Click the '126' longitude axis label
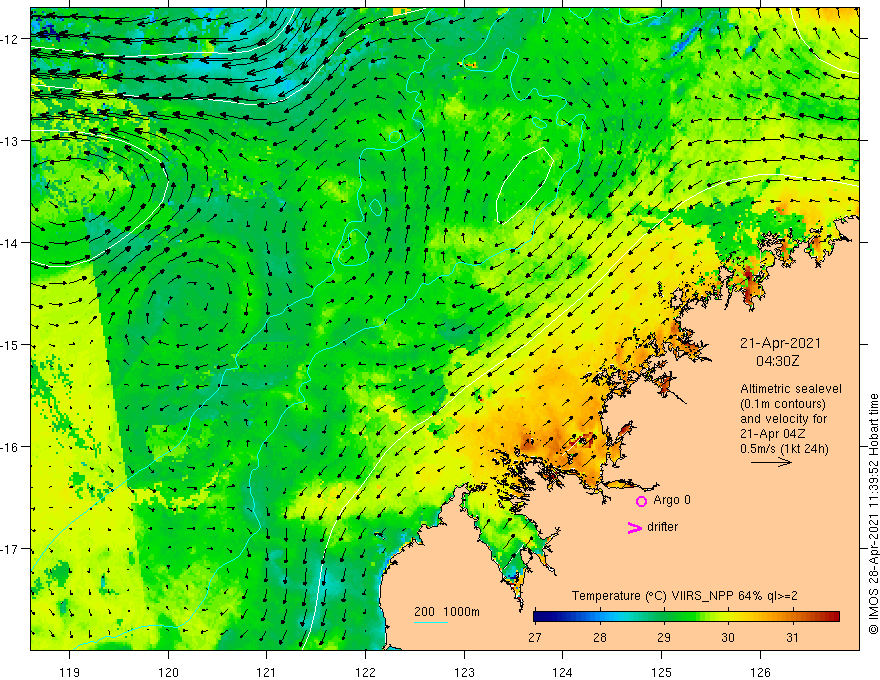Image resolution: width=880 pixels, height=680 pixels. coord(760,672)
